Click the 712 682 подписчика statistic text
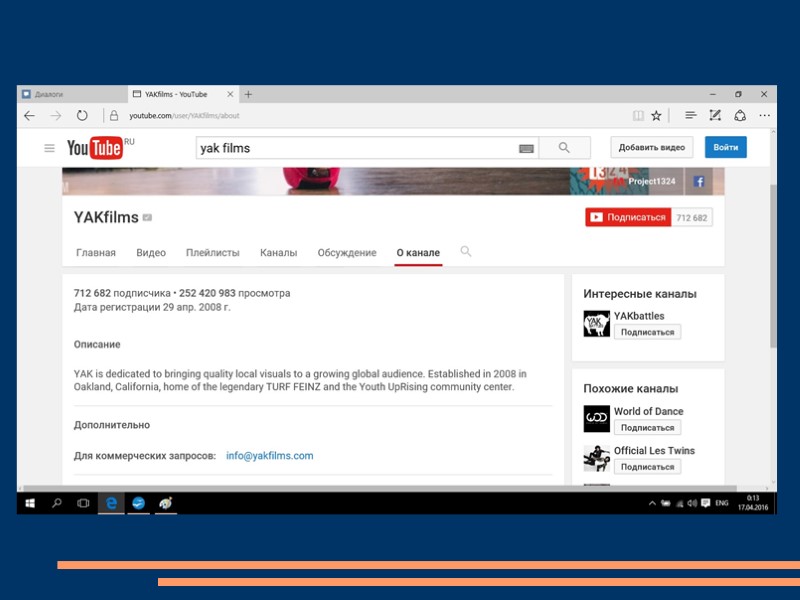This screenshot has height=600, width=800. click(x=122, y=293)
